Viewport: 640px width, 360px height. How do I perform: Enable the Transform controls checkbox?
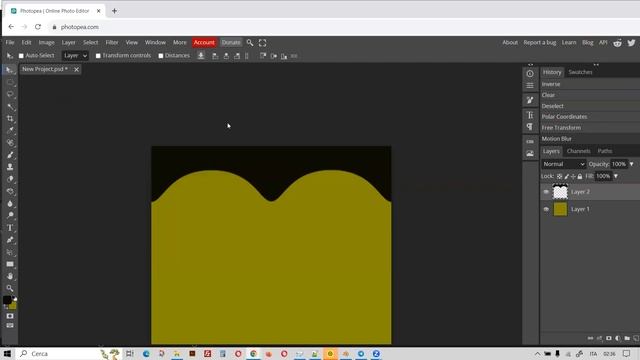pos(98,56)
